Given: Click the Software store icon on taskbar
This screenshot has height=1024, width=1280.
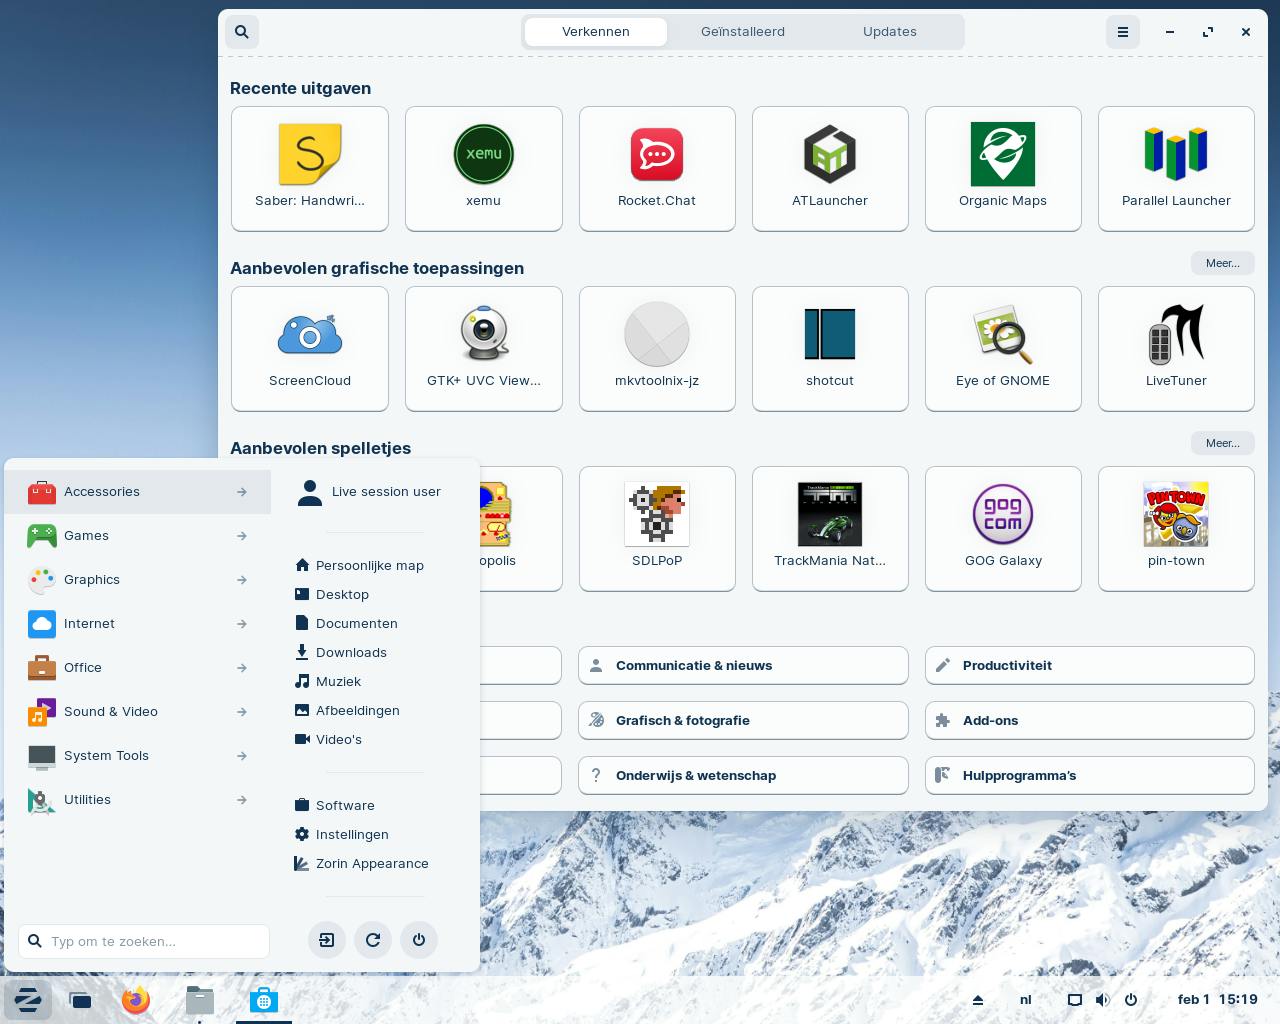Looking at the screenshot, I should (x=264, y=999).
